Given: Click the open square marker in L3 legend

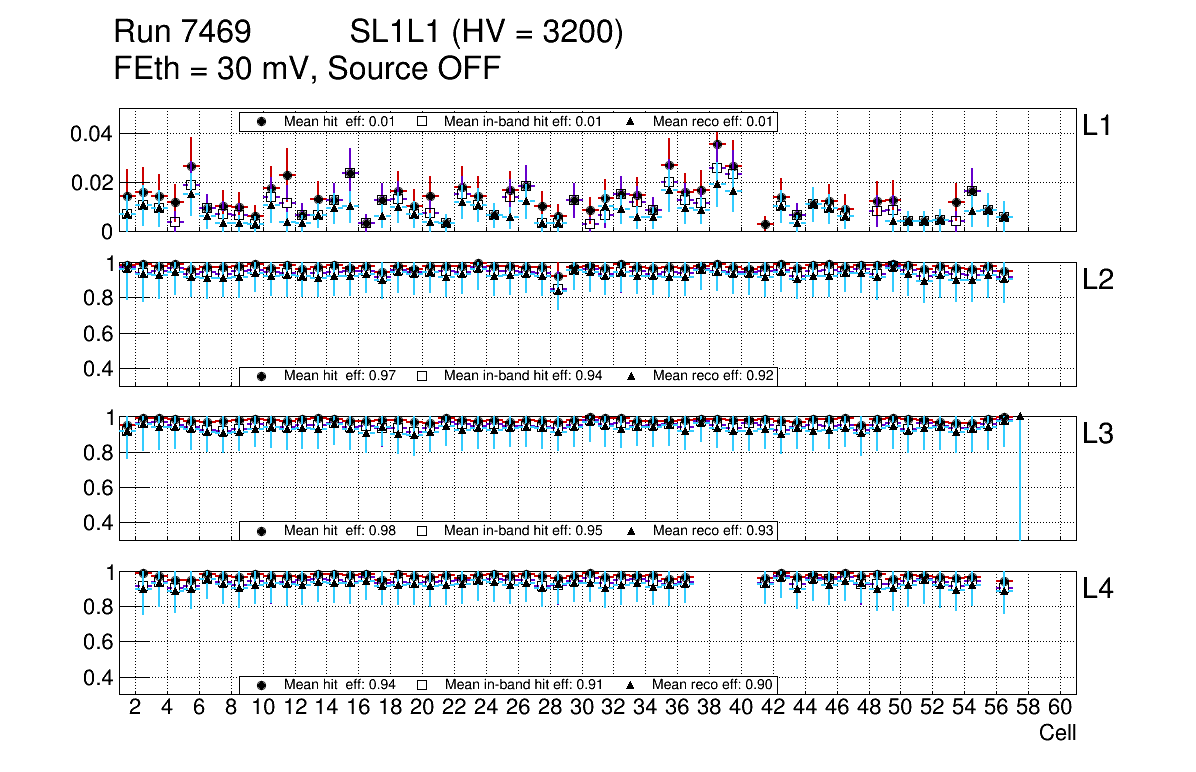Looking at the screenshot, I should [422, 530].
